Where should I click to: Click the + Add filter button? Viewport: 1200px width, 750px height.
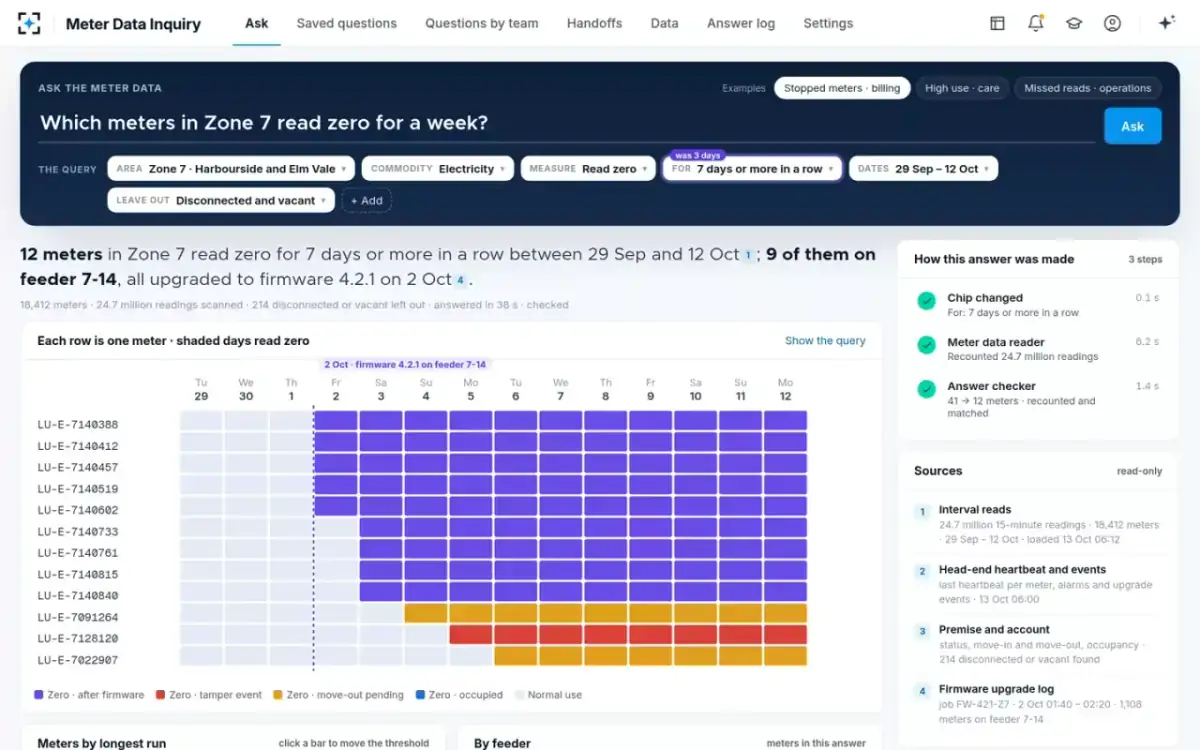366,200
